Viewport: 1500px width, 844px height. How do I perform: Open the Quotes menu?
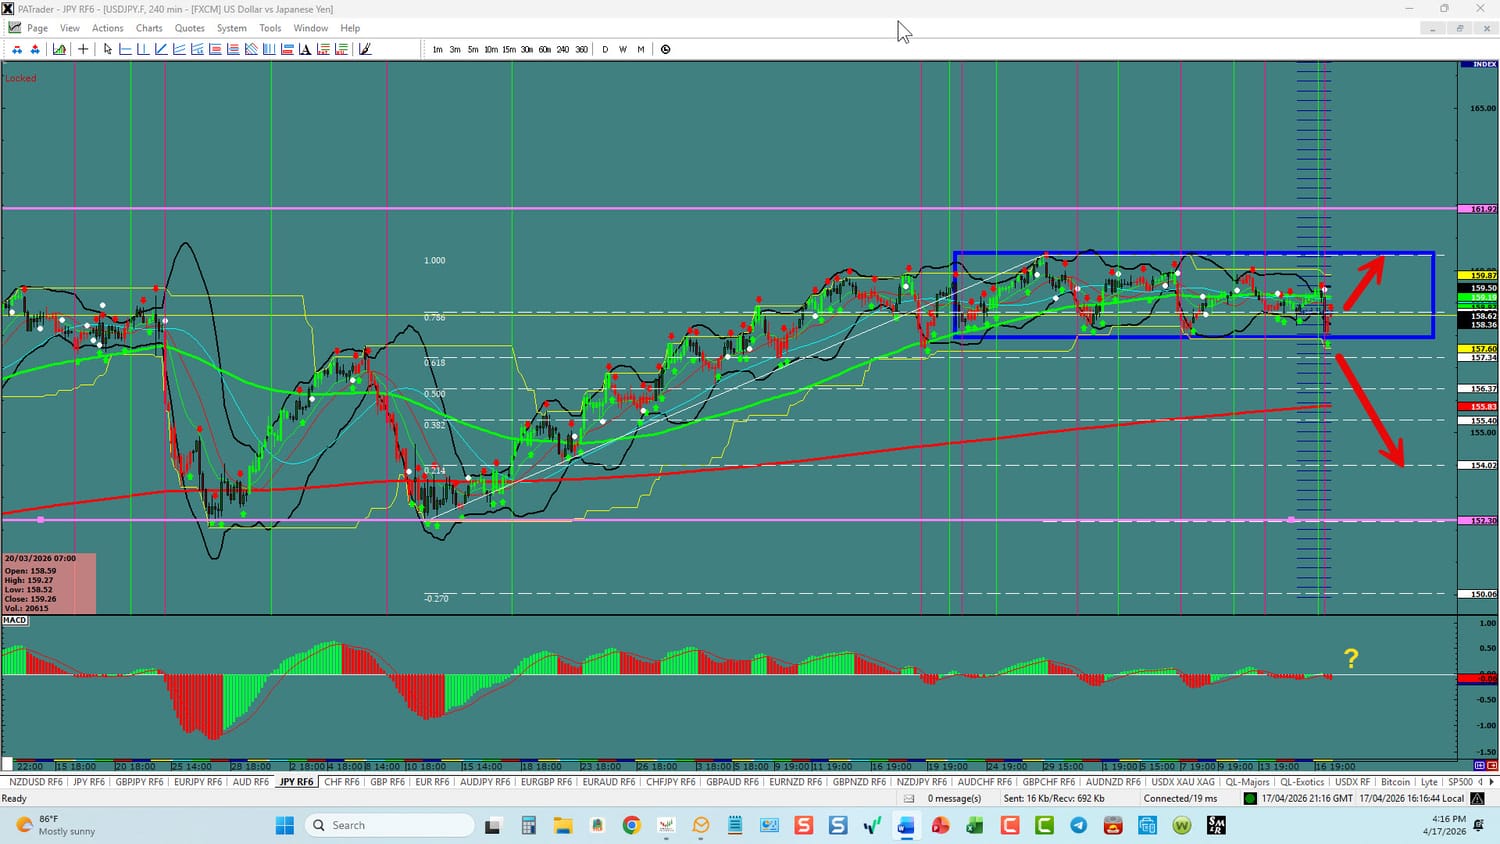click(x=189, y=28)
